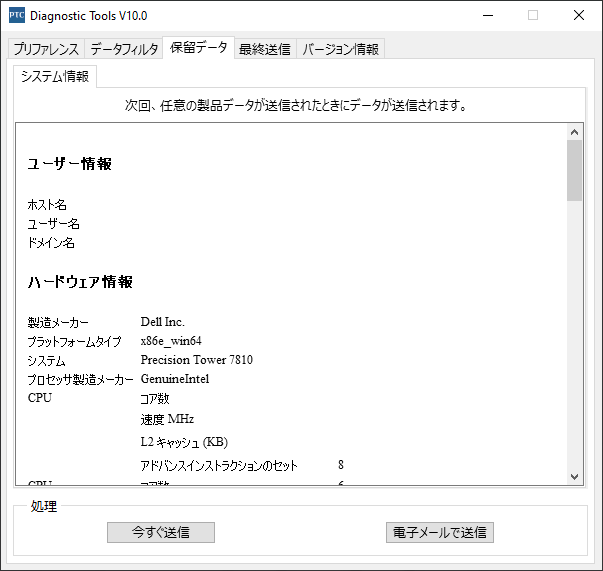This screenshot has width=603, height=571.
Task: Click the Diagnostic Tools V10.0 title
Action: click(x=88, y=16)
